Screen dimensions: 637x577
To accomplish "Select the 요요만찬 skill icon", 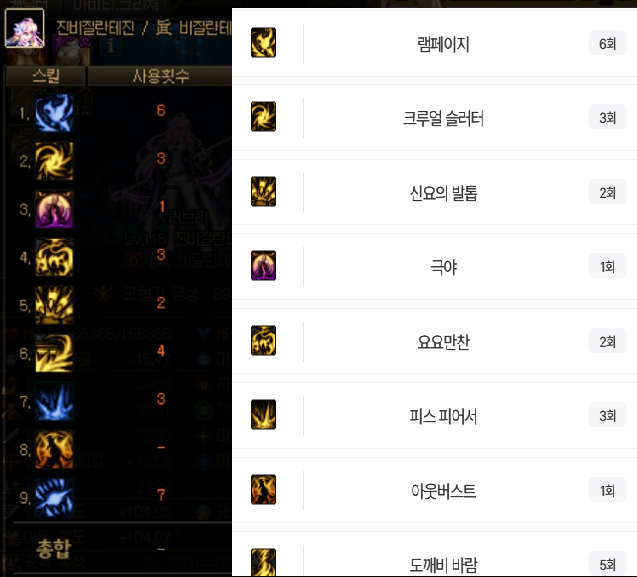I will (x=263, y=341).
